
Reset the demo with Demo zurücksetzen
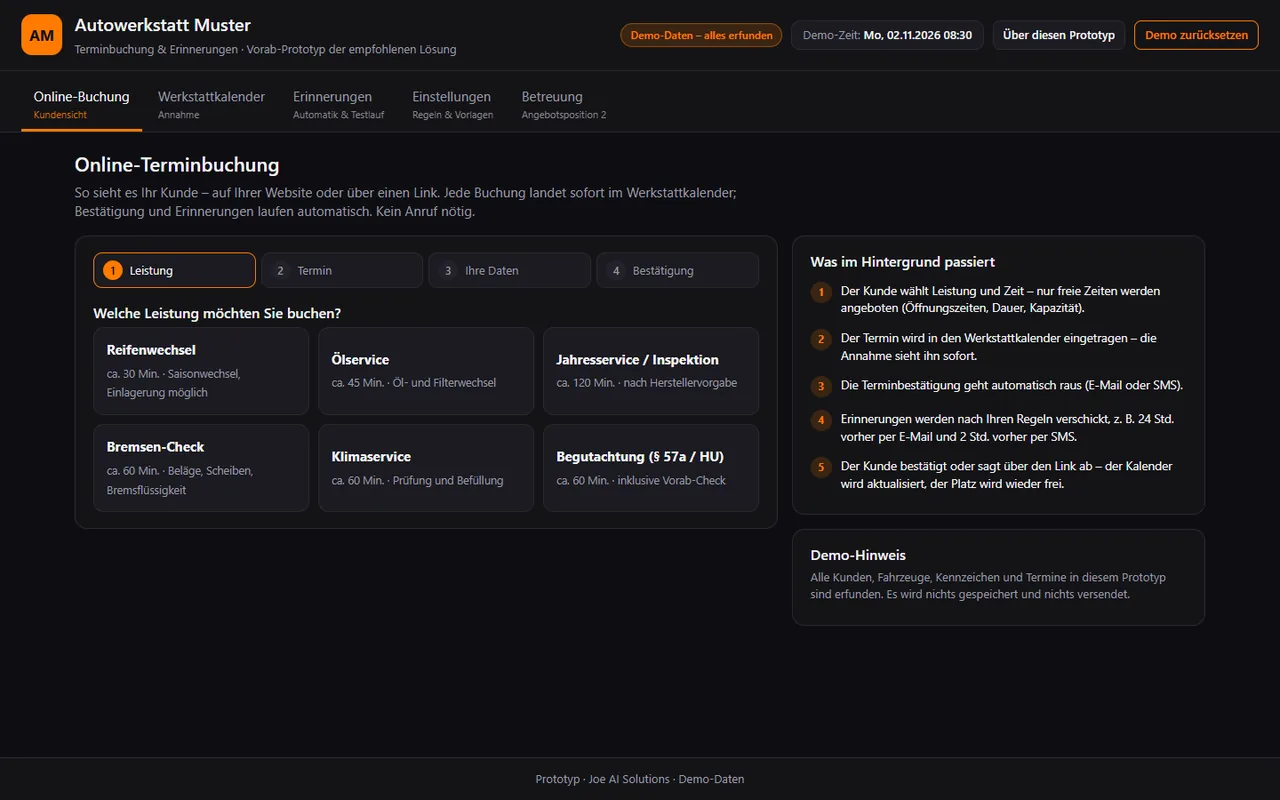point(1196,35)
